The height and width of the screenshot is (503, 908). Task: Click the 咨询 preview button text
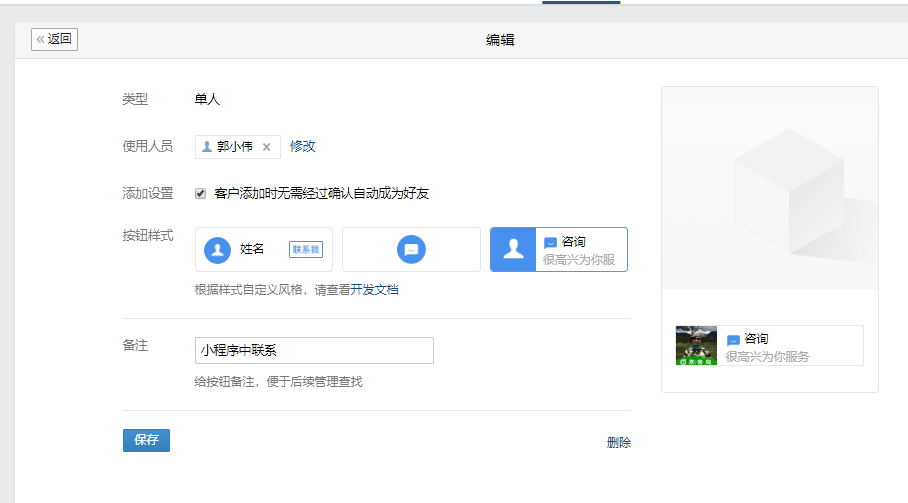tap(756, 339)
